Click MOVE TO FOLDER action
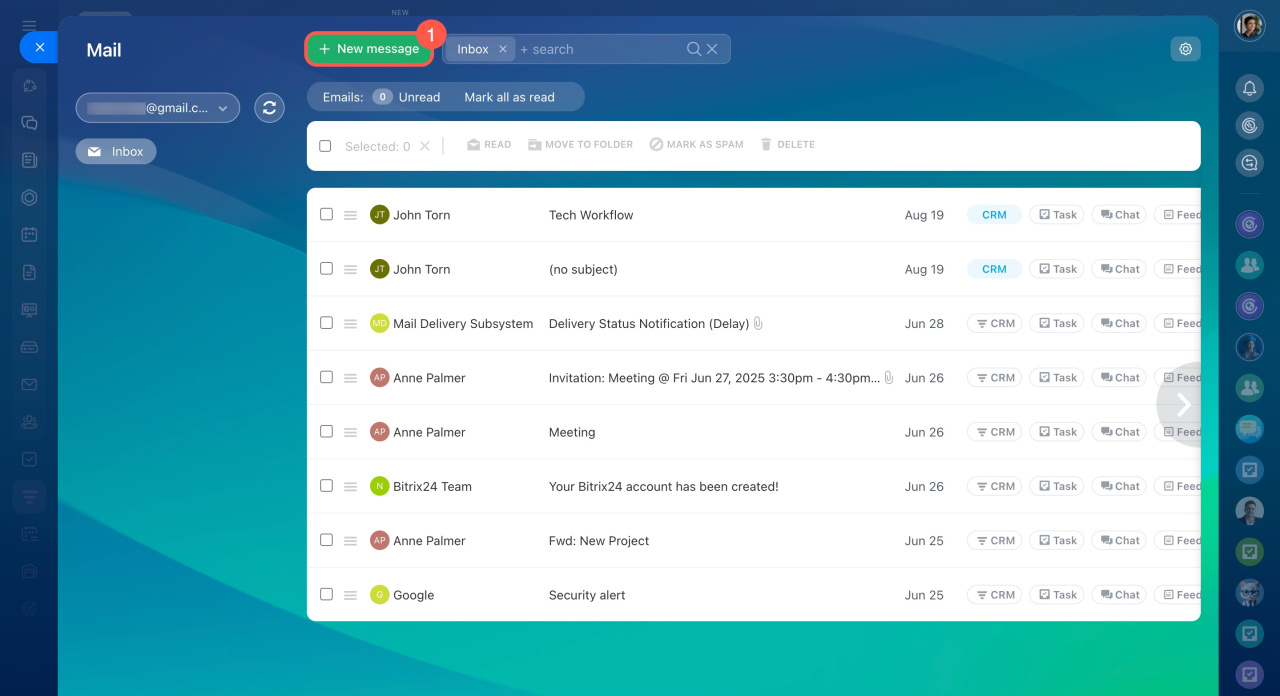Viewport: 1280px width, 696px height. pyautogui.click(x=581, y=145)
